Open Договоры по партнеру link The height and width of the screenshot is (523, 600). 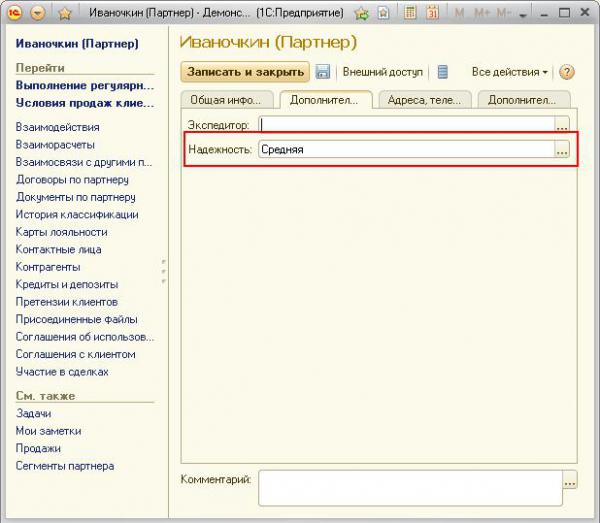tap(72, 180)
